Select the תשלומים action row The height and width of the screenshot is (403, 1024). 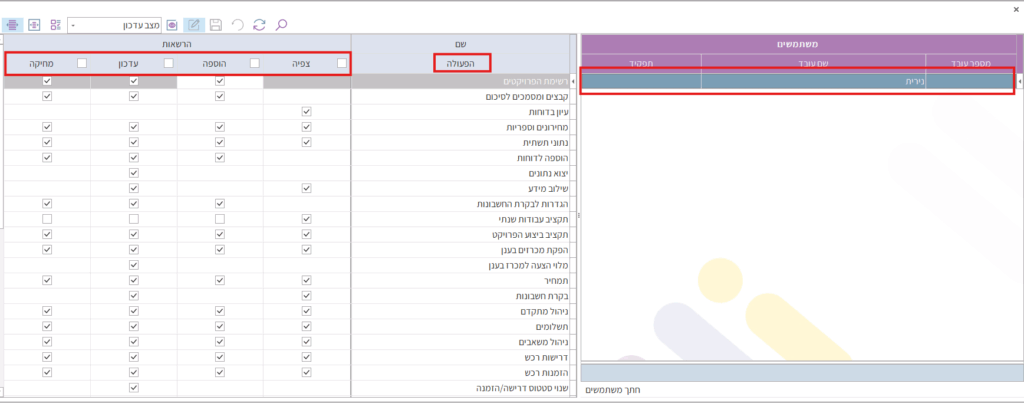pos(460,326)
